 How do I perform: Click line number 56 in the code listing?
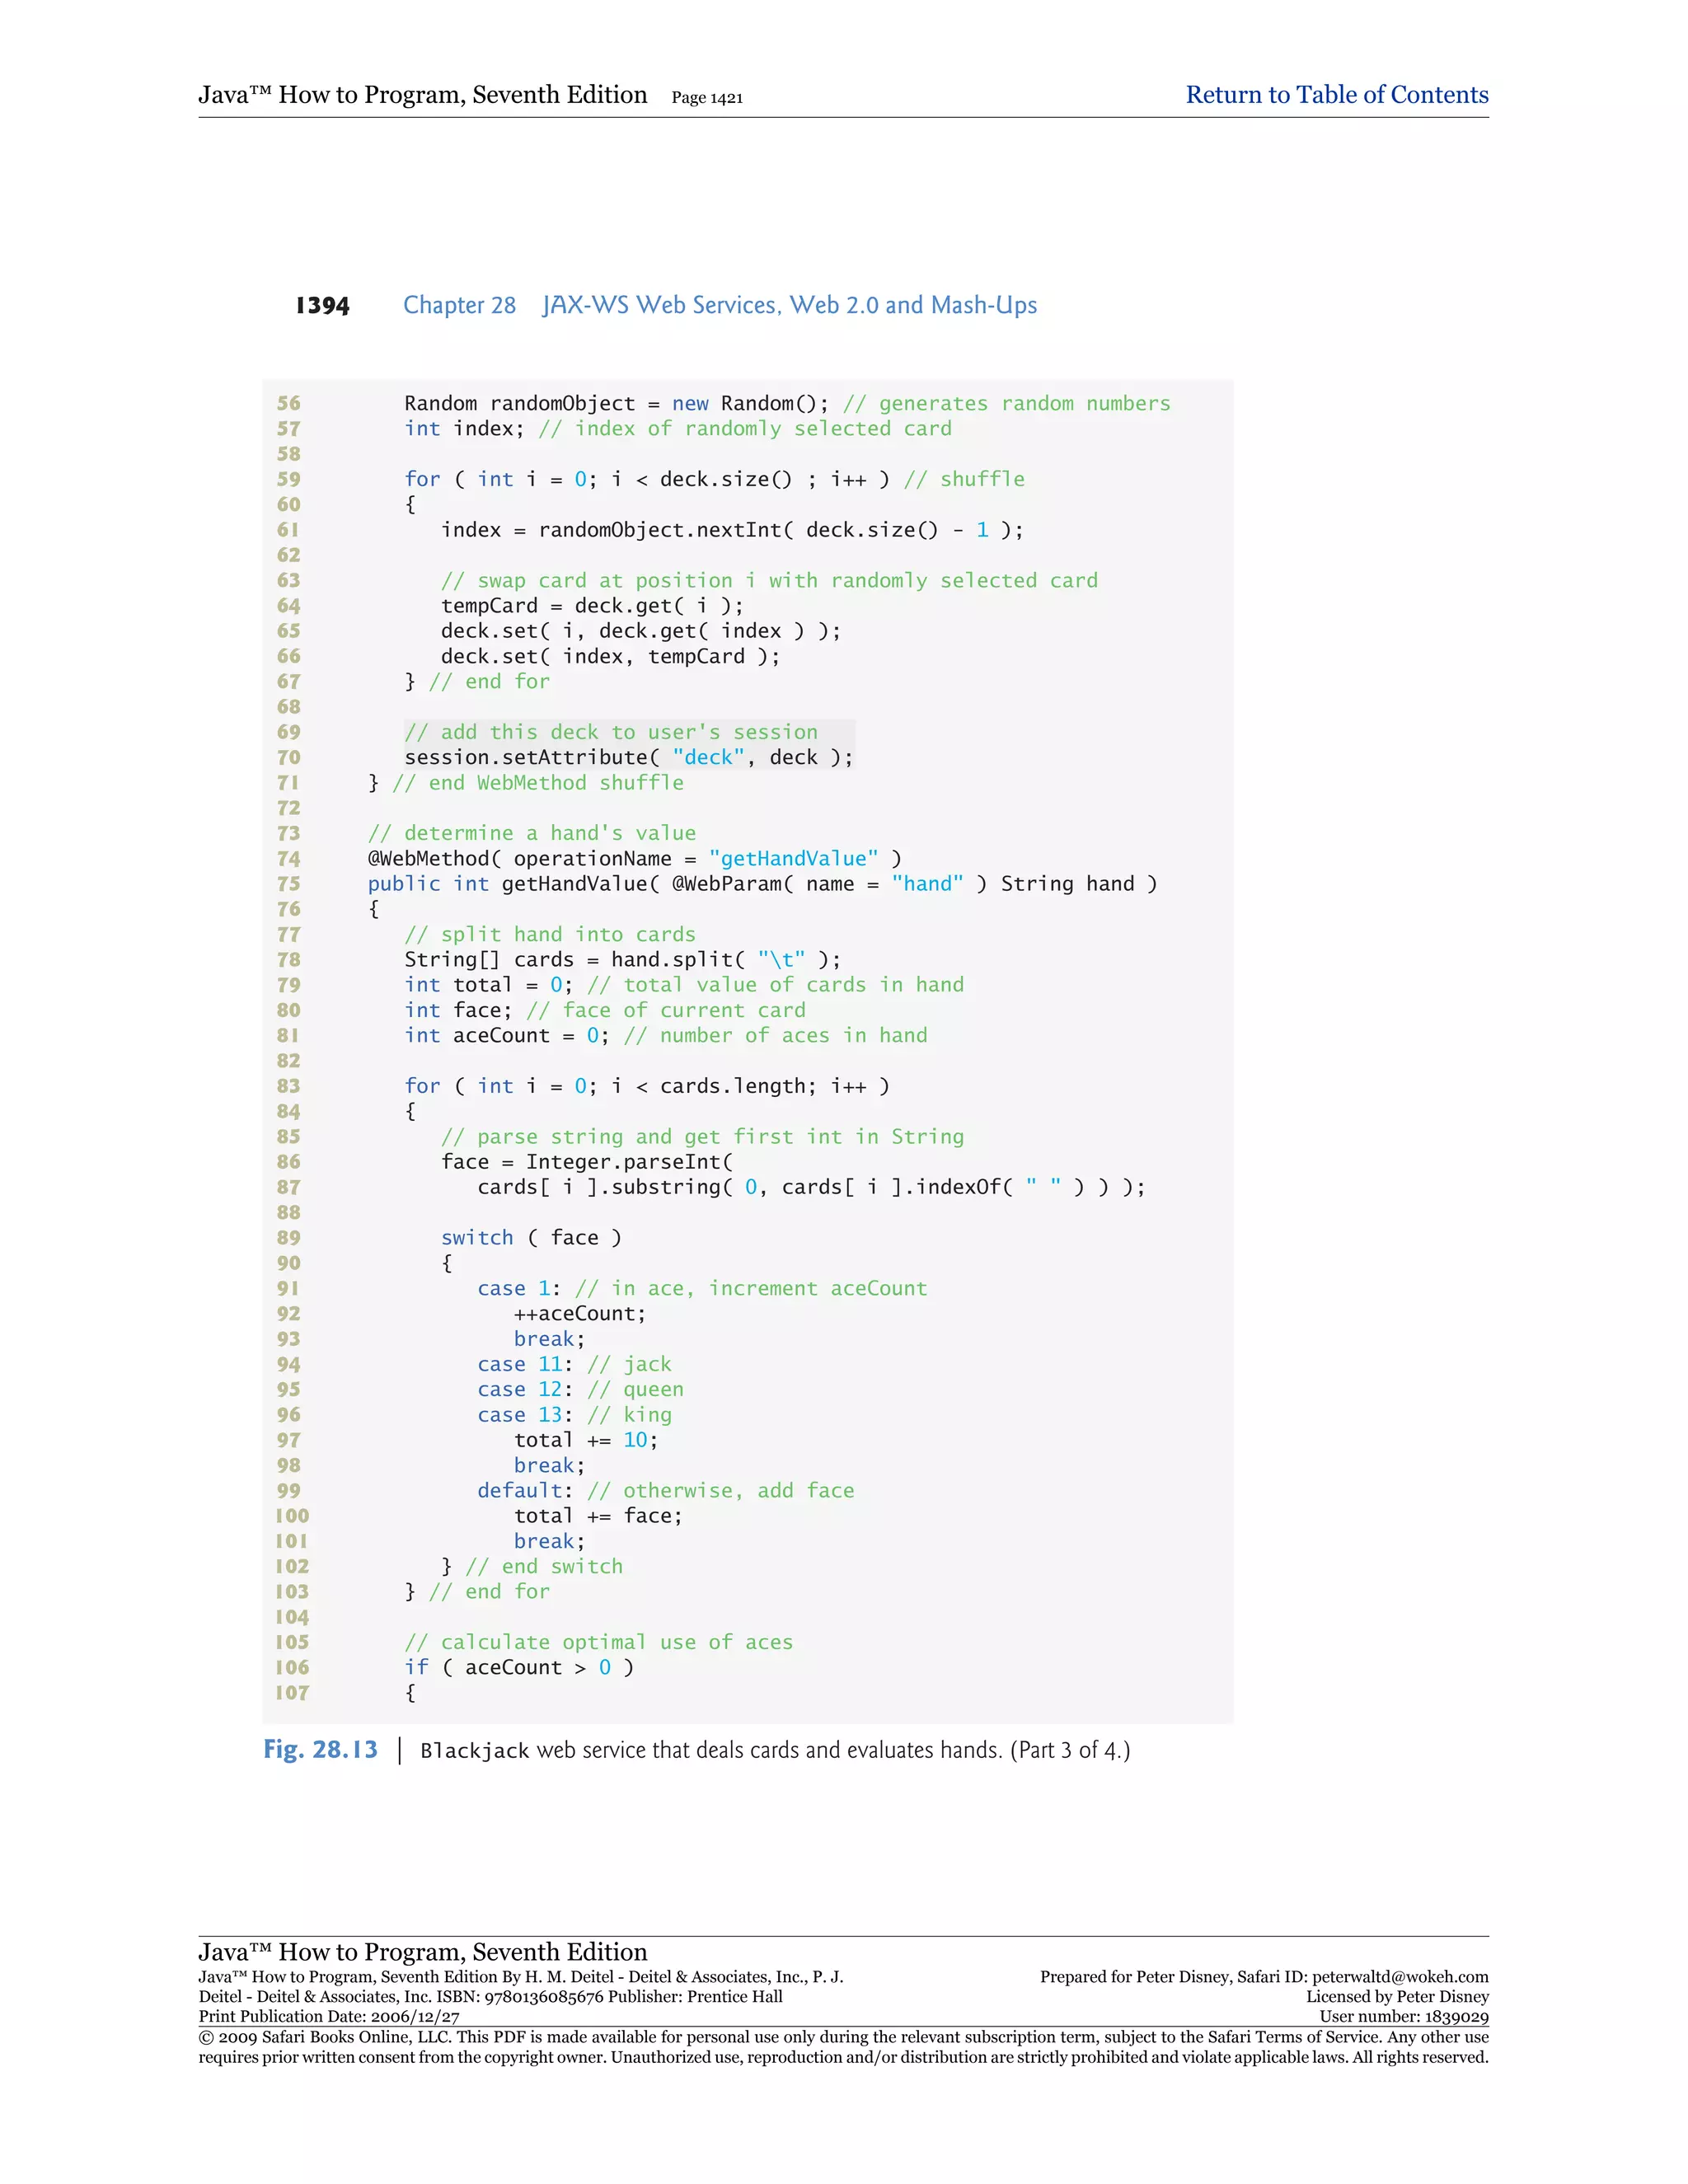tap(289, 403)
